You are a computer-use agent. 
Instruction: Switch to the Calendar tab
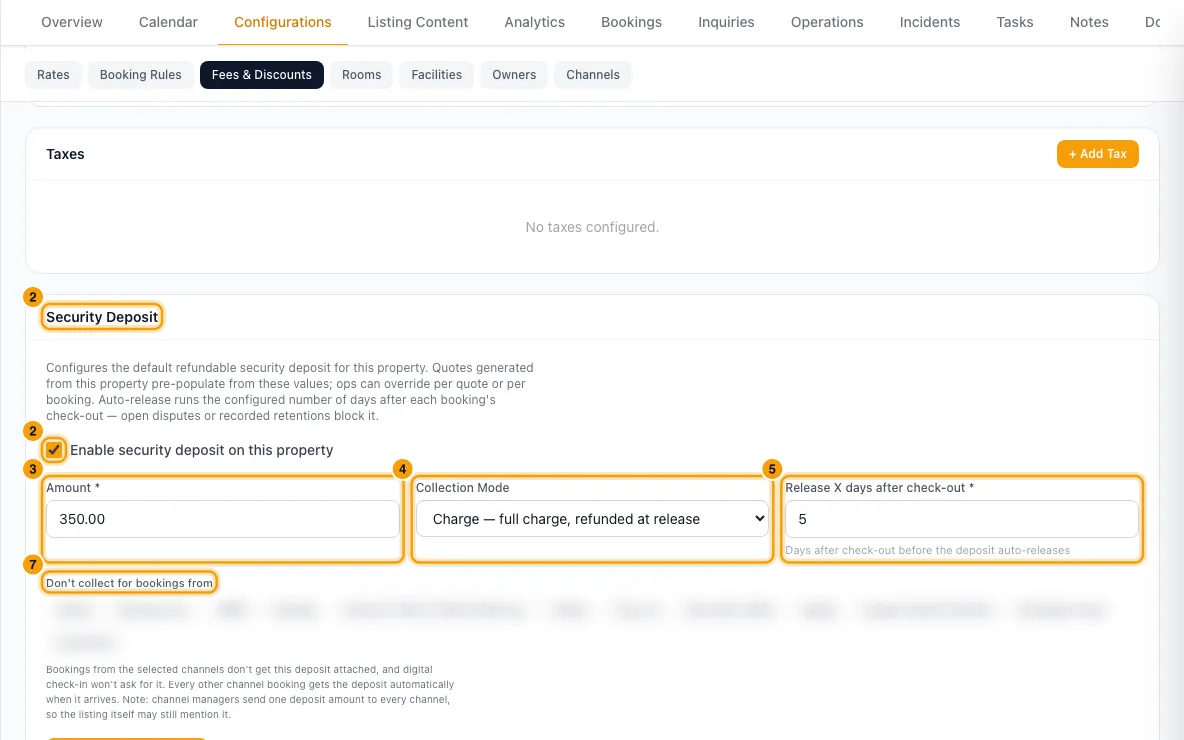coord(168,22)
